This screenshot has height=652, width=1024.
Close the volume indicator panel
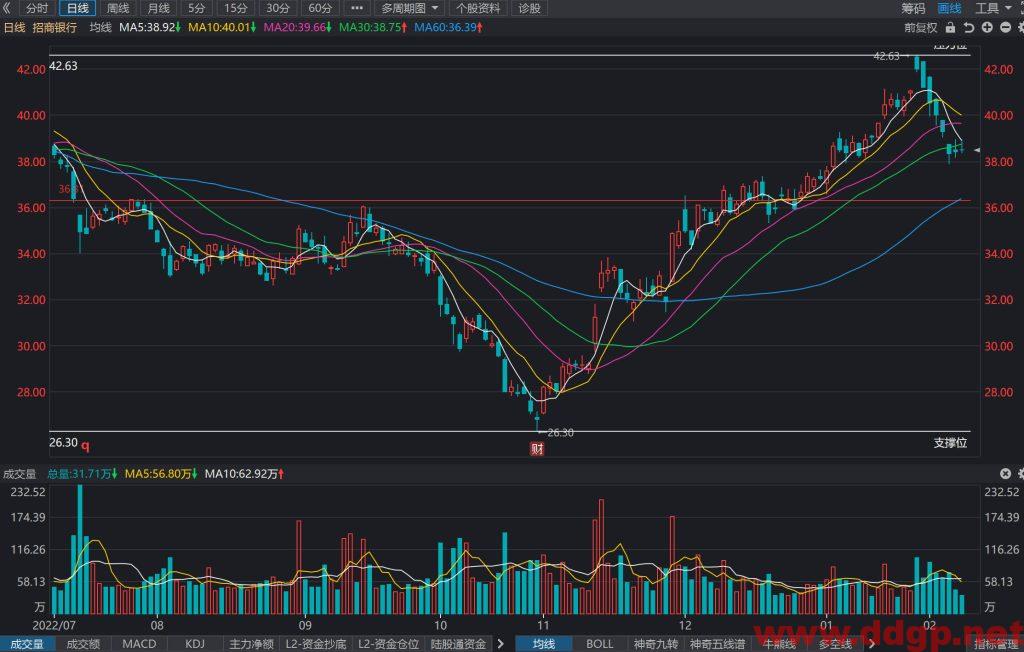pos(1006,473)
